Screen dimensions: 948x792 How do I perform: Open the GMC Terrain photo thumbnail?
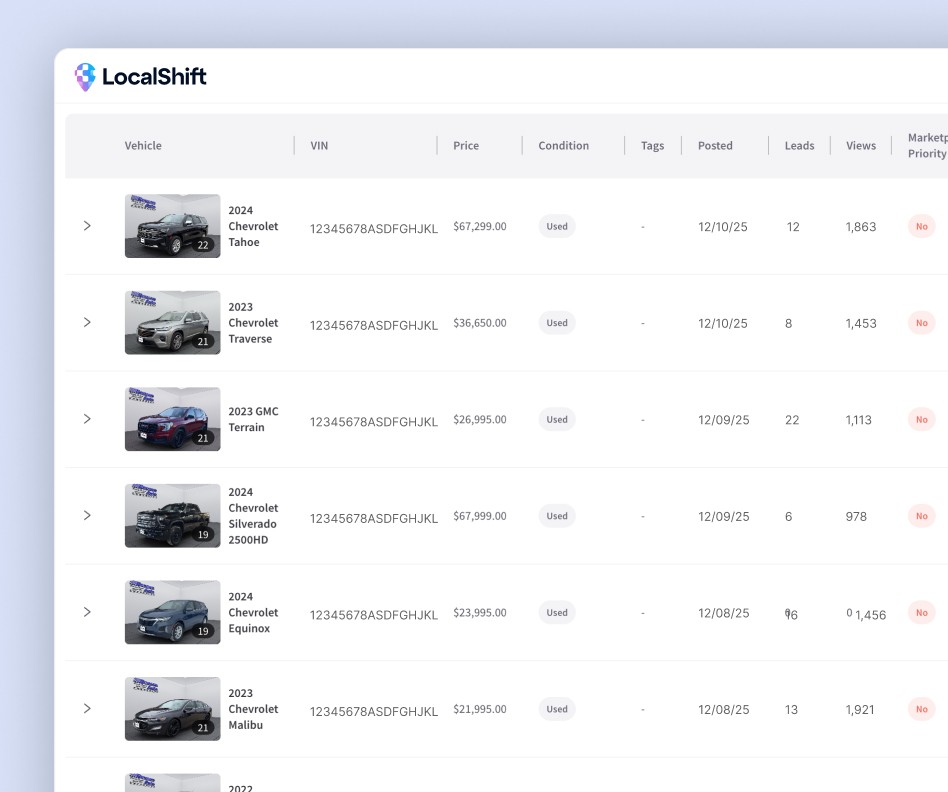(x=172, y=419)
